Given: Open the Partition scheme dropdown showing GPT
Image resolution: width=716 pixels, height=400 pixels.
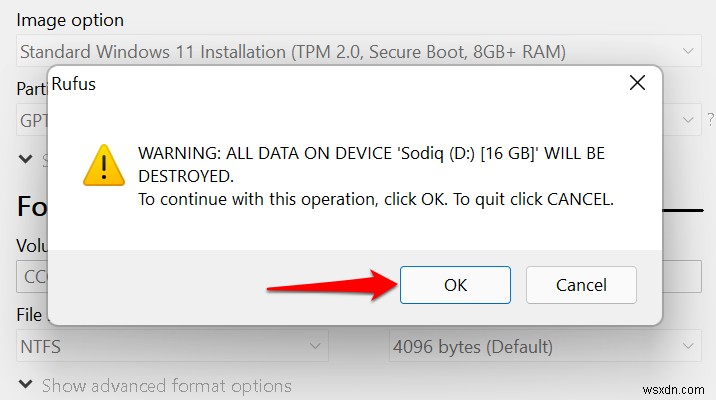Looking at the screenshot, I should (x=29, y=121).
